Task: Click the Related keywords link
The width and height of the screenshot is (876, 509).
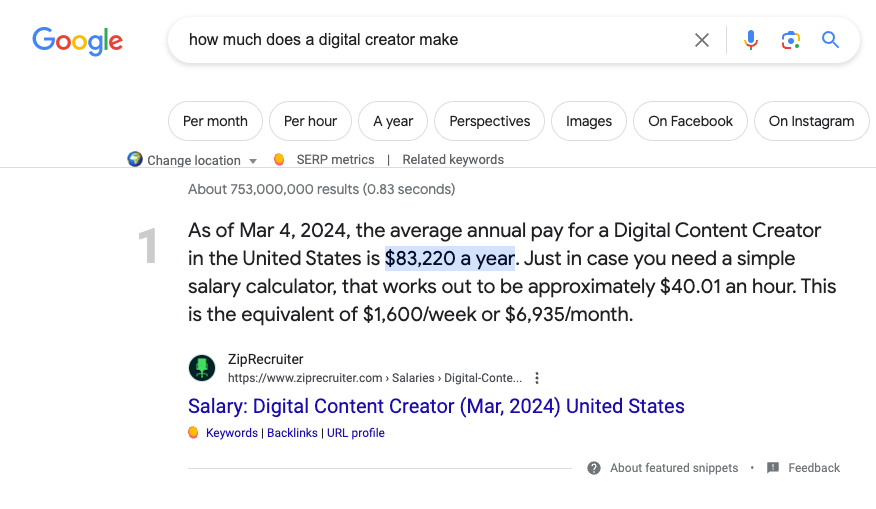Action: pyautogui.click(x=453, y=160)
